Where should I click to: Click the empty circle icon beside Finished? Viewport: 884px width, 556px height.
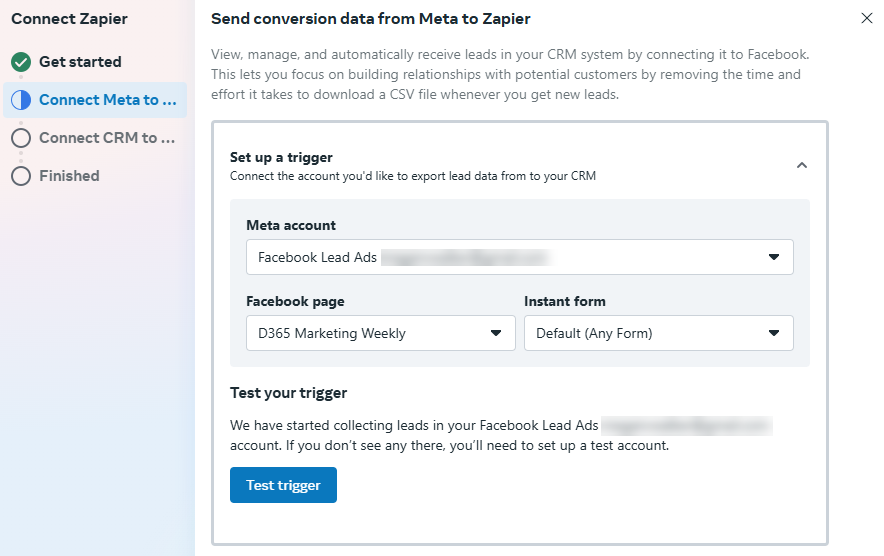(x=21, y=176)
